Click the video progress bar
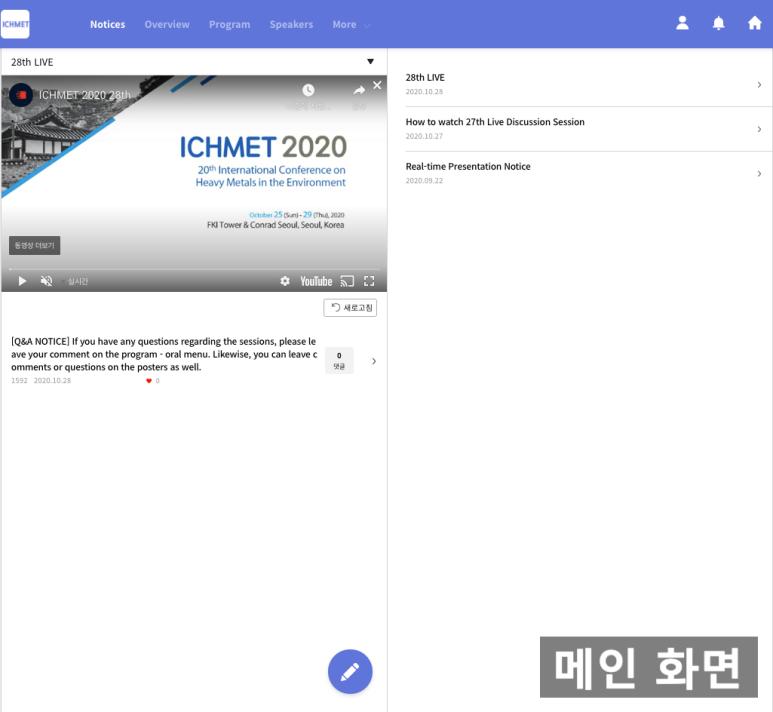Screen dimensions: 773x712 click(x=194, y=269)
